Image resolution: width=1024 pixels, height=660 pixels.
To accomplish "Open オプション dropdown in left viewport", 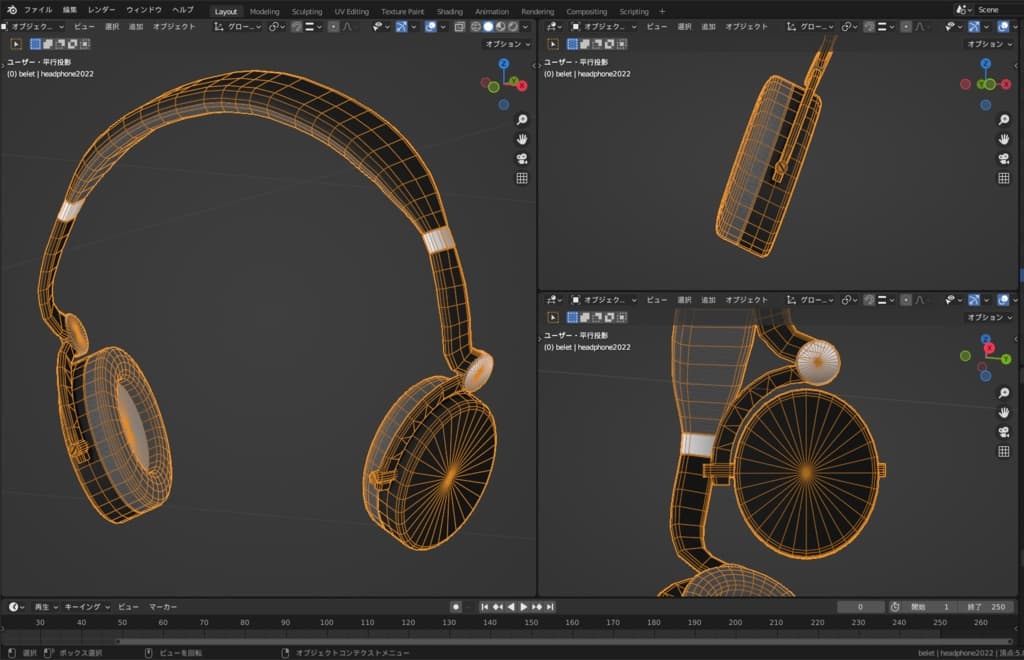I will (507, 44).
